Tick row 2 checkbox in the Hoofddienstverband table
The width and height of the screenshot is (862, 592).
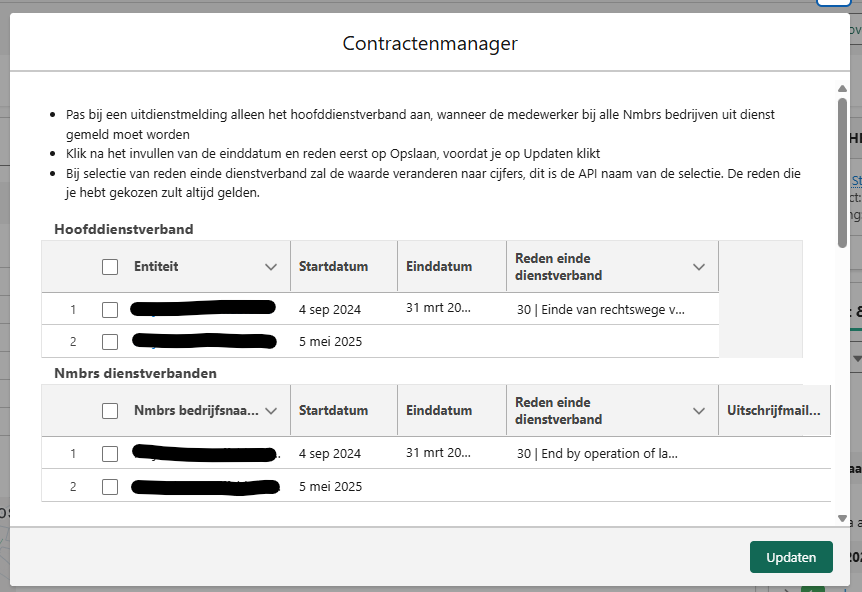coord(110,342)
